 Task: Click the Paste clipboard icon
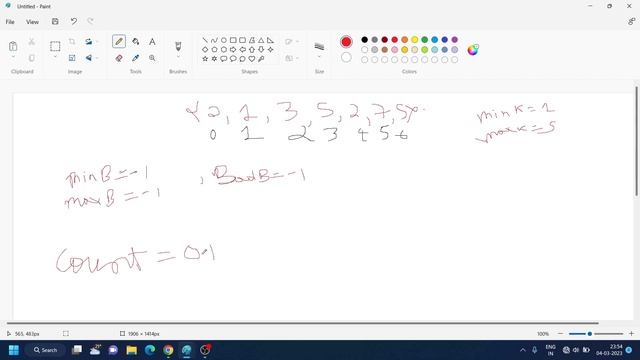pyautogui.click(x=13, y=46)
